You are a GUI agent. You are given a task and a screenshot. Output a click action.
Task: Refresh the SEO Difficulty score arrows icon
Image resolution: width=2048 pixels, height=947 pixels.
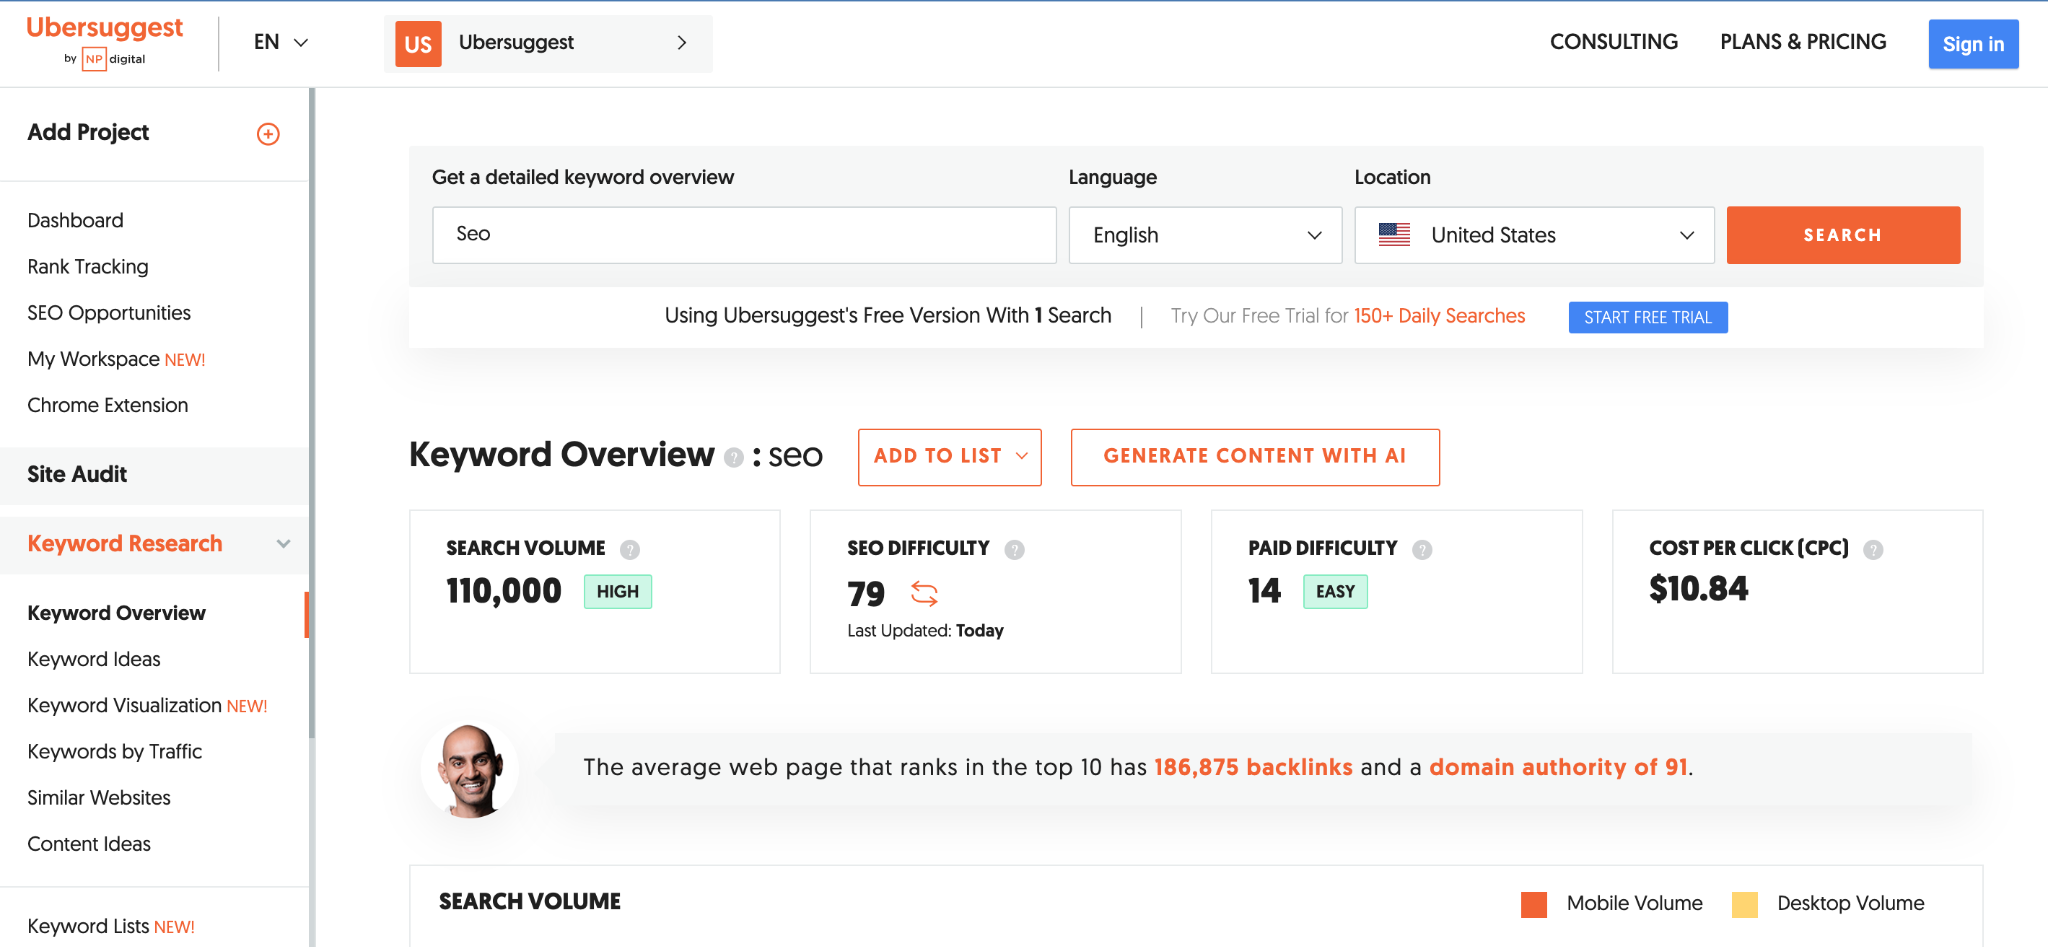[924, 594]
